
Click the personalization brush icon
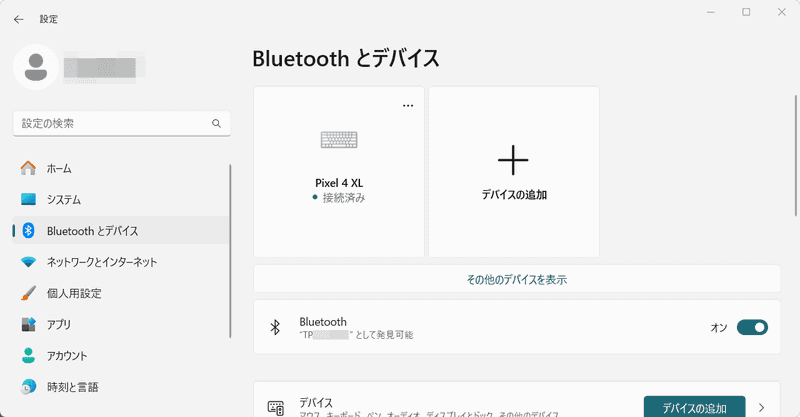pyautogui.click(x=28, y=293)
